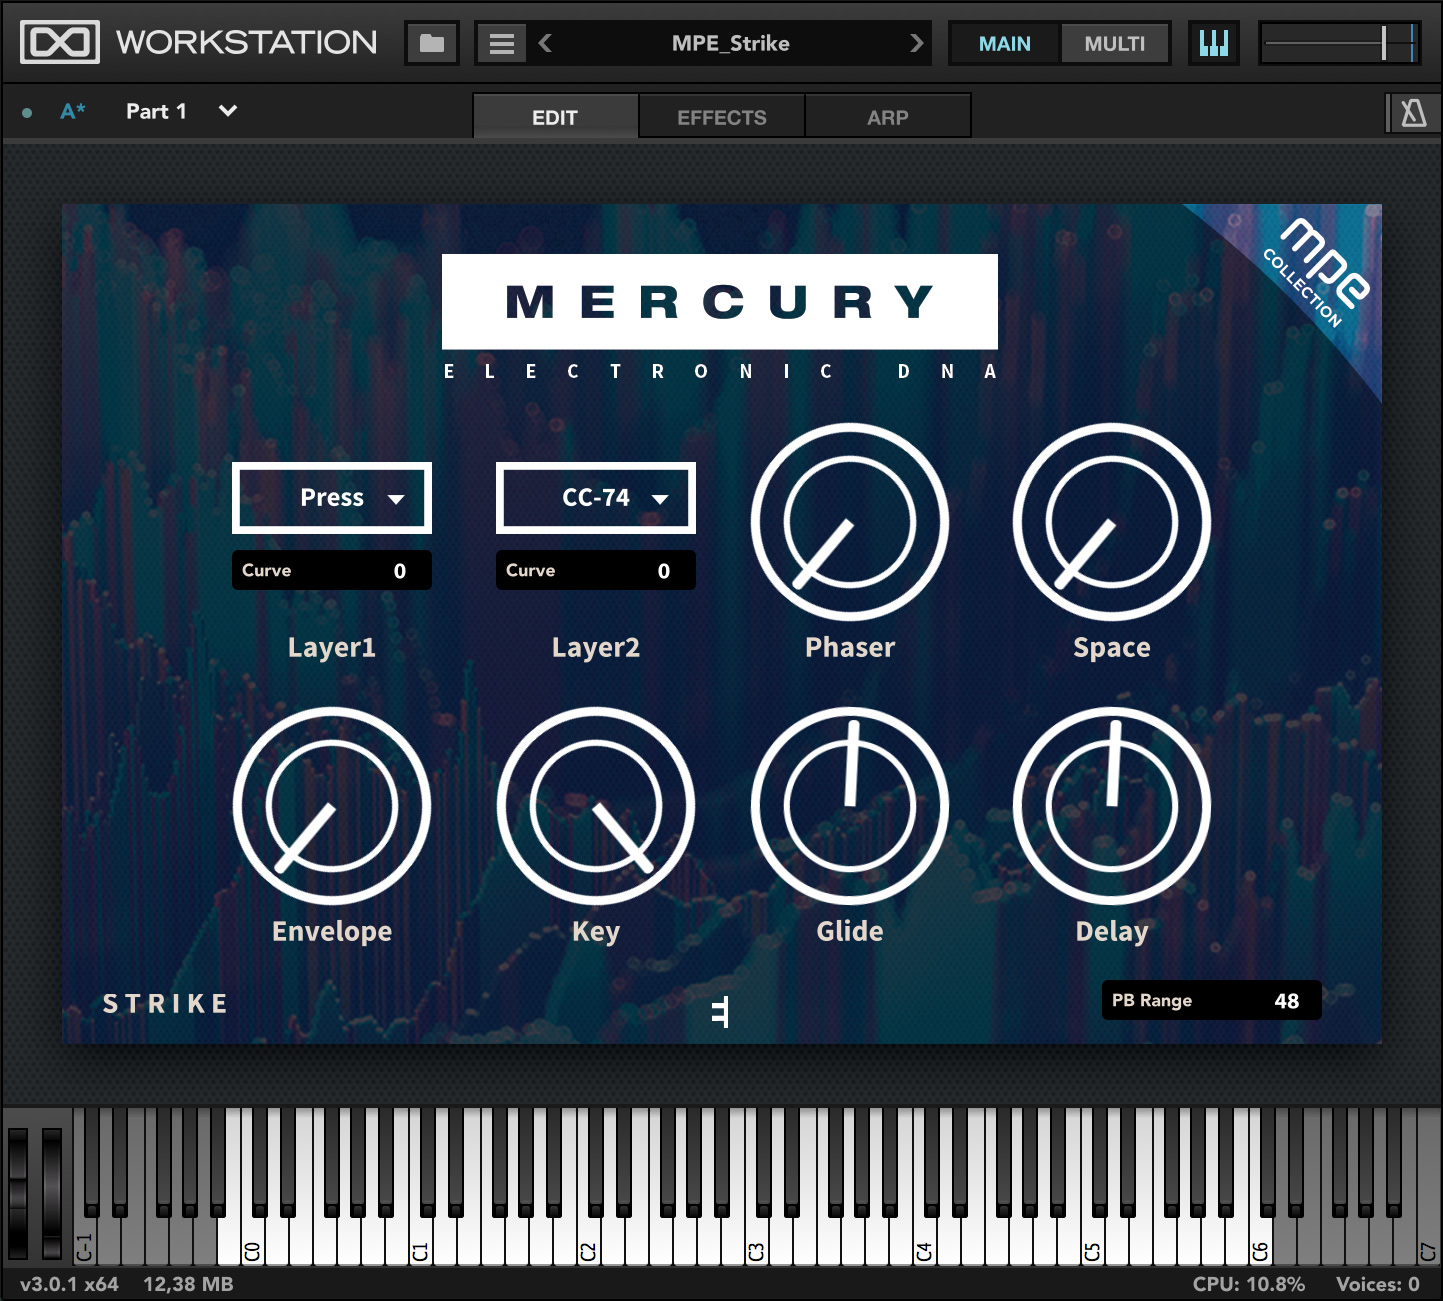The height and width of the screenshot is (1301, 1443).
Task: Click the WORKSTATION title text
Action: pos(246,42)
